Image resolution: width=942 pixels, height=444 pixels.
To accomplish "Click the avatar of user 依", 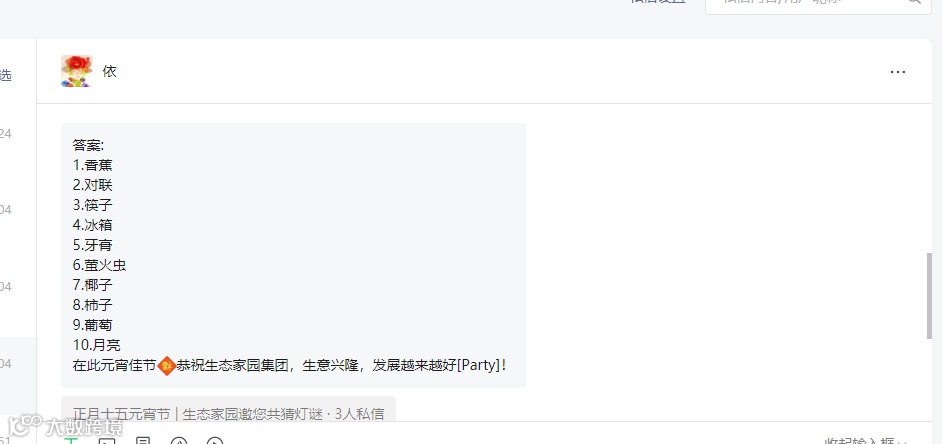I will point(76,71).
